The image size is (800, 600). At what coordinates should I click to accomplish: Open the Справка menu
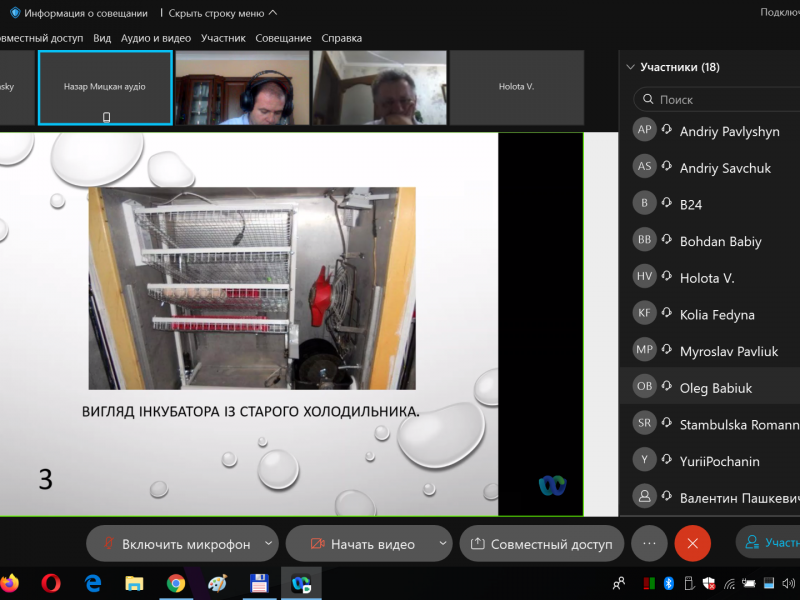point(342,38)
